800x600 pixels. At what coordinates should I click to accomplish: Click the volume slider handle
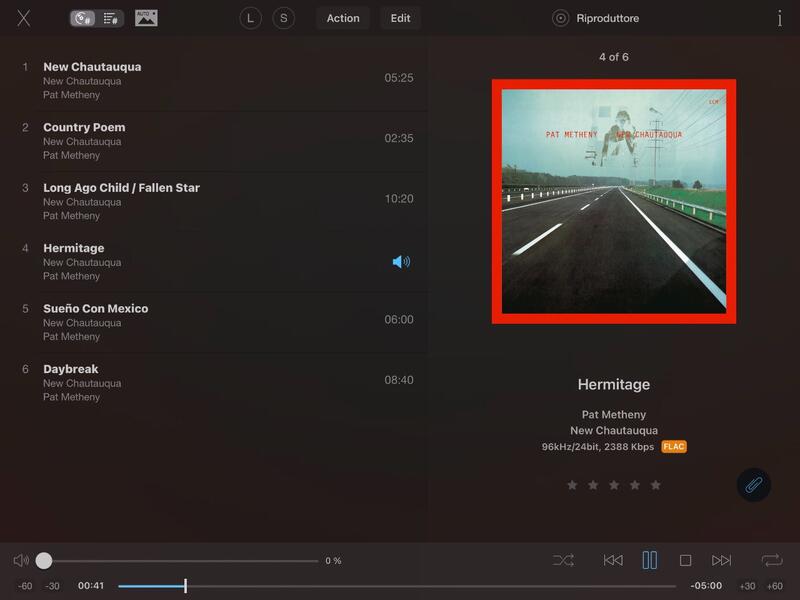[44, 561]
